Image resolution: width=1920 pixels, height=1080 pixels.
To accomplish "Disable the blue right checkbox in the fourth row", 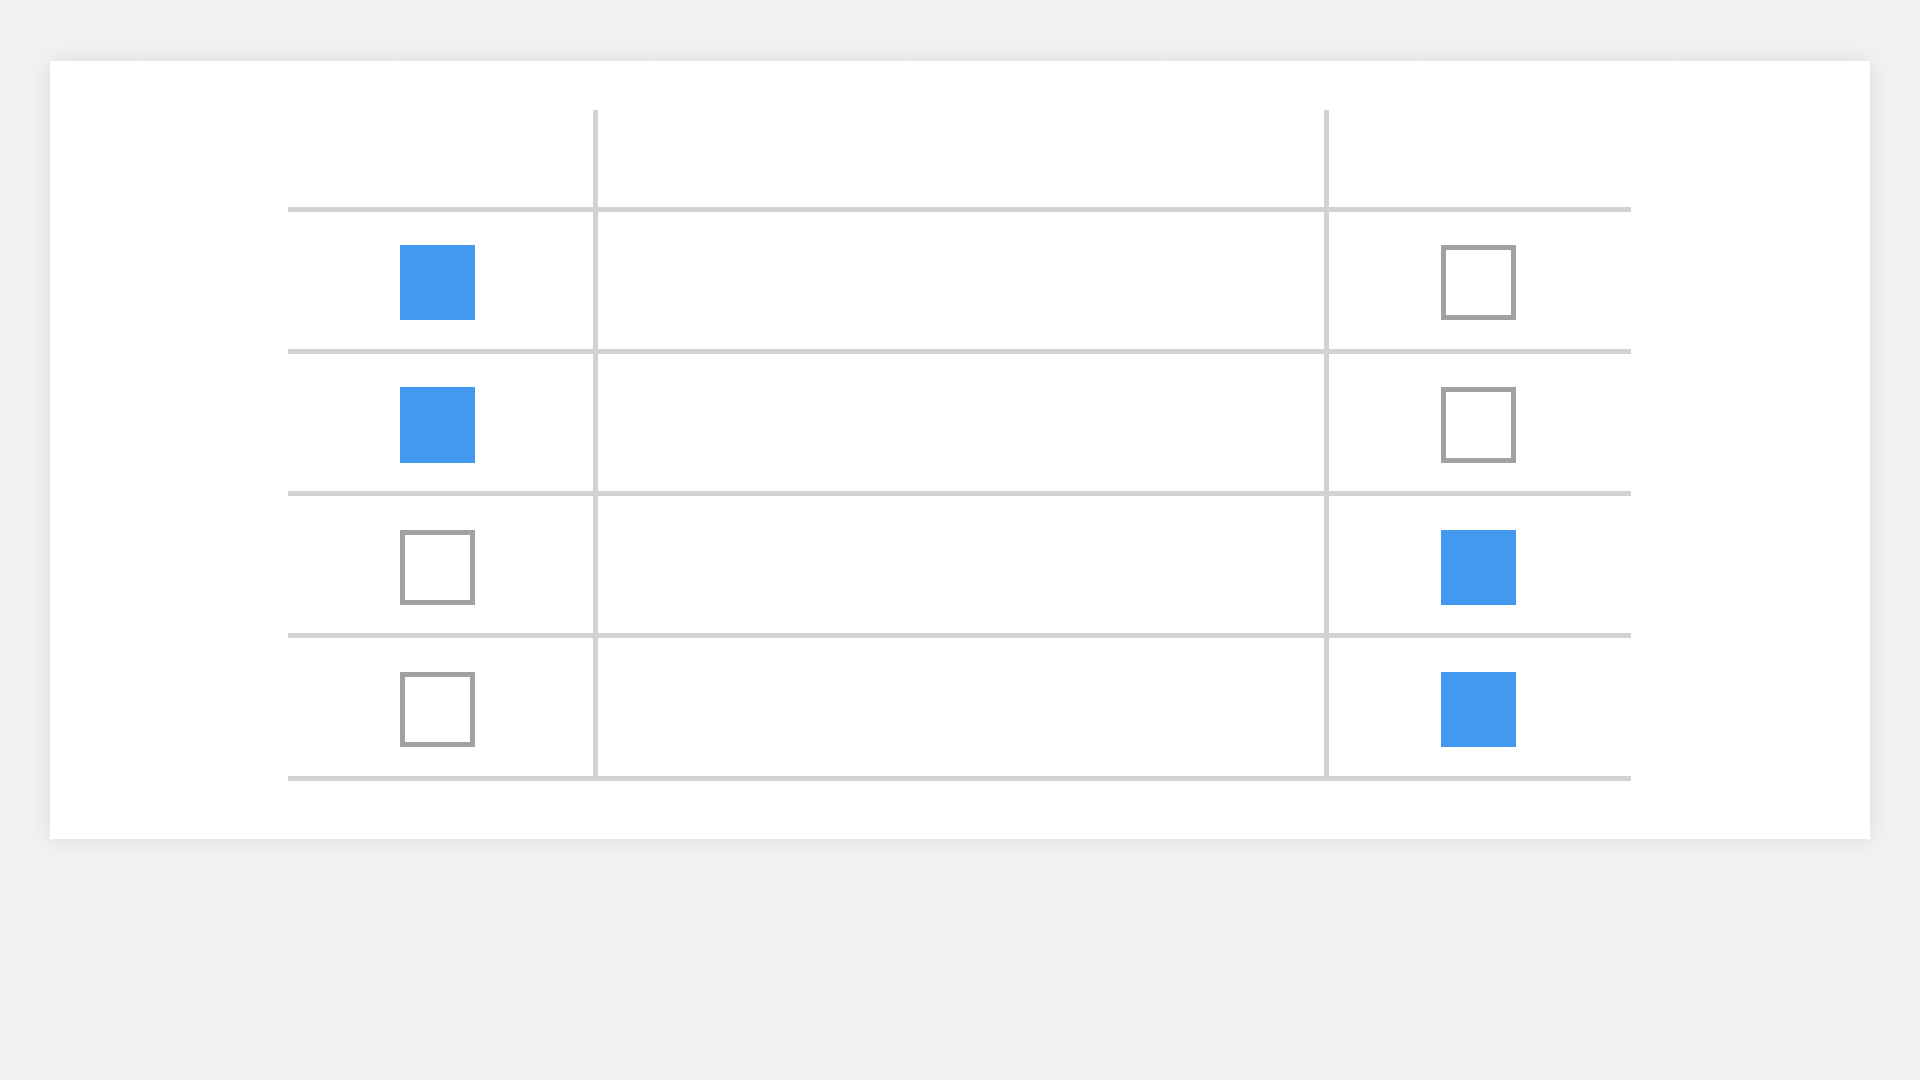I will [1477, 709].
